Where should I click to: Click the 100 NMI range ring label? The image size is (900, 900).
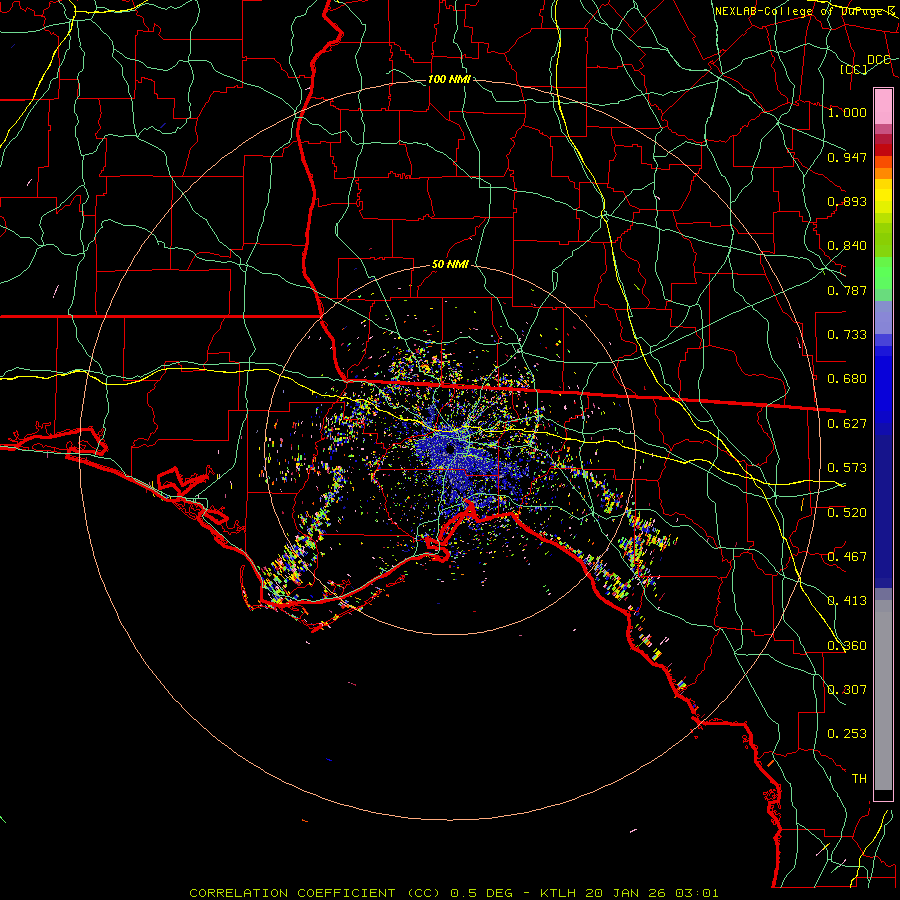pyautogui.click(x=449, y=79)
